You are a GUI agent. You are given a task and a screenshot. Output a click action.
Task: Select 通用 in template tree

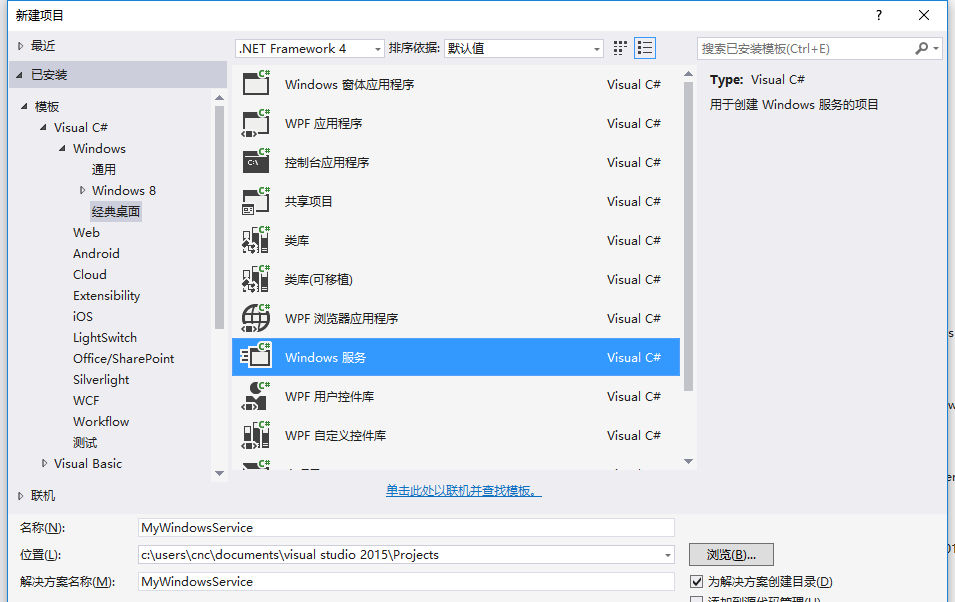(x=104, y=169)
